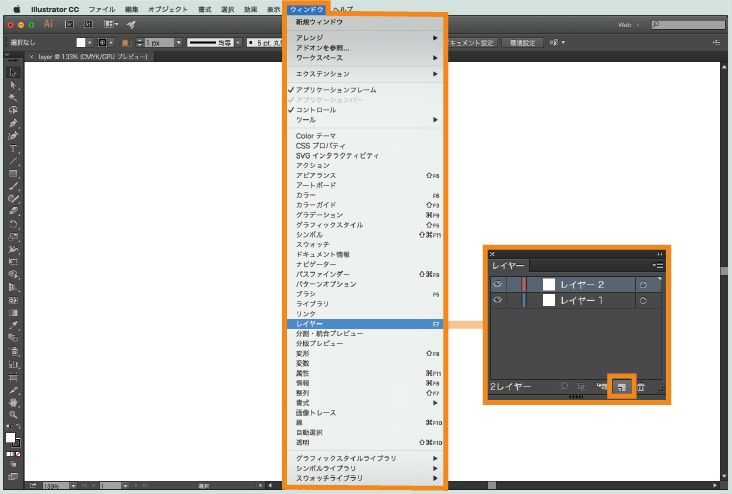Click the 環境設定 button
The image size is (732, 494).
pyautogui.click(x=522, y=42)
